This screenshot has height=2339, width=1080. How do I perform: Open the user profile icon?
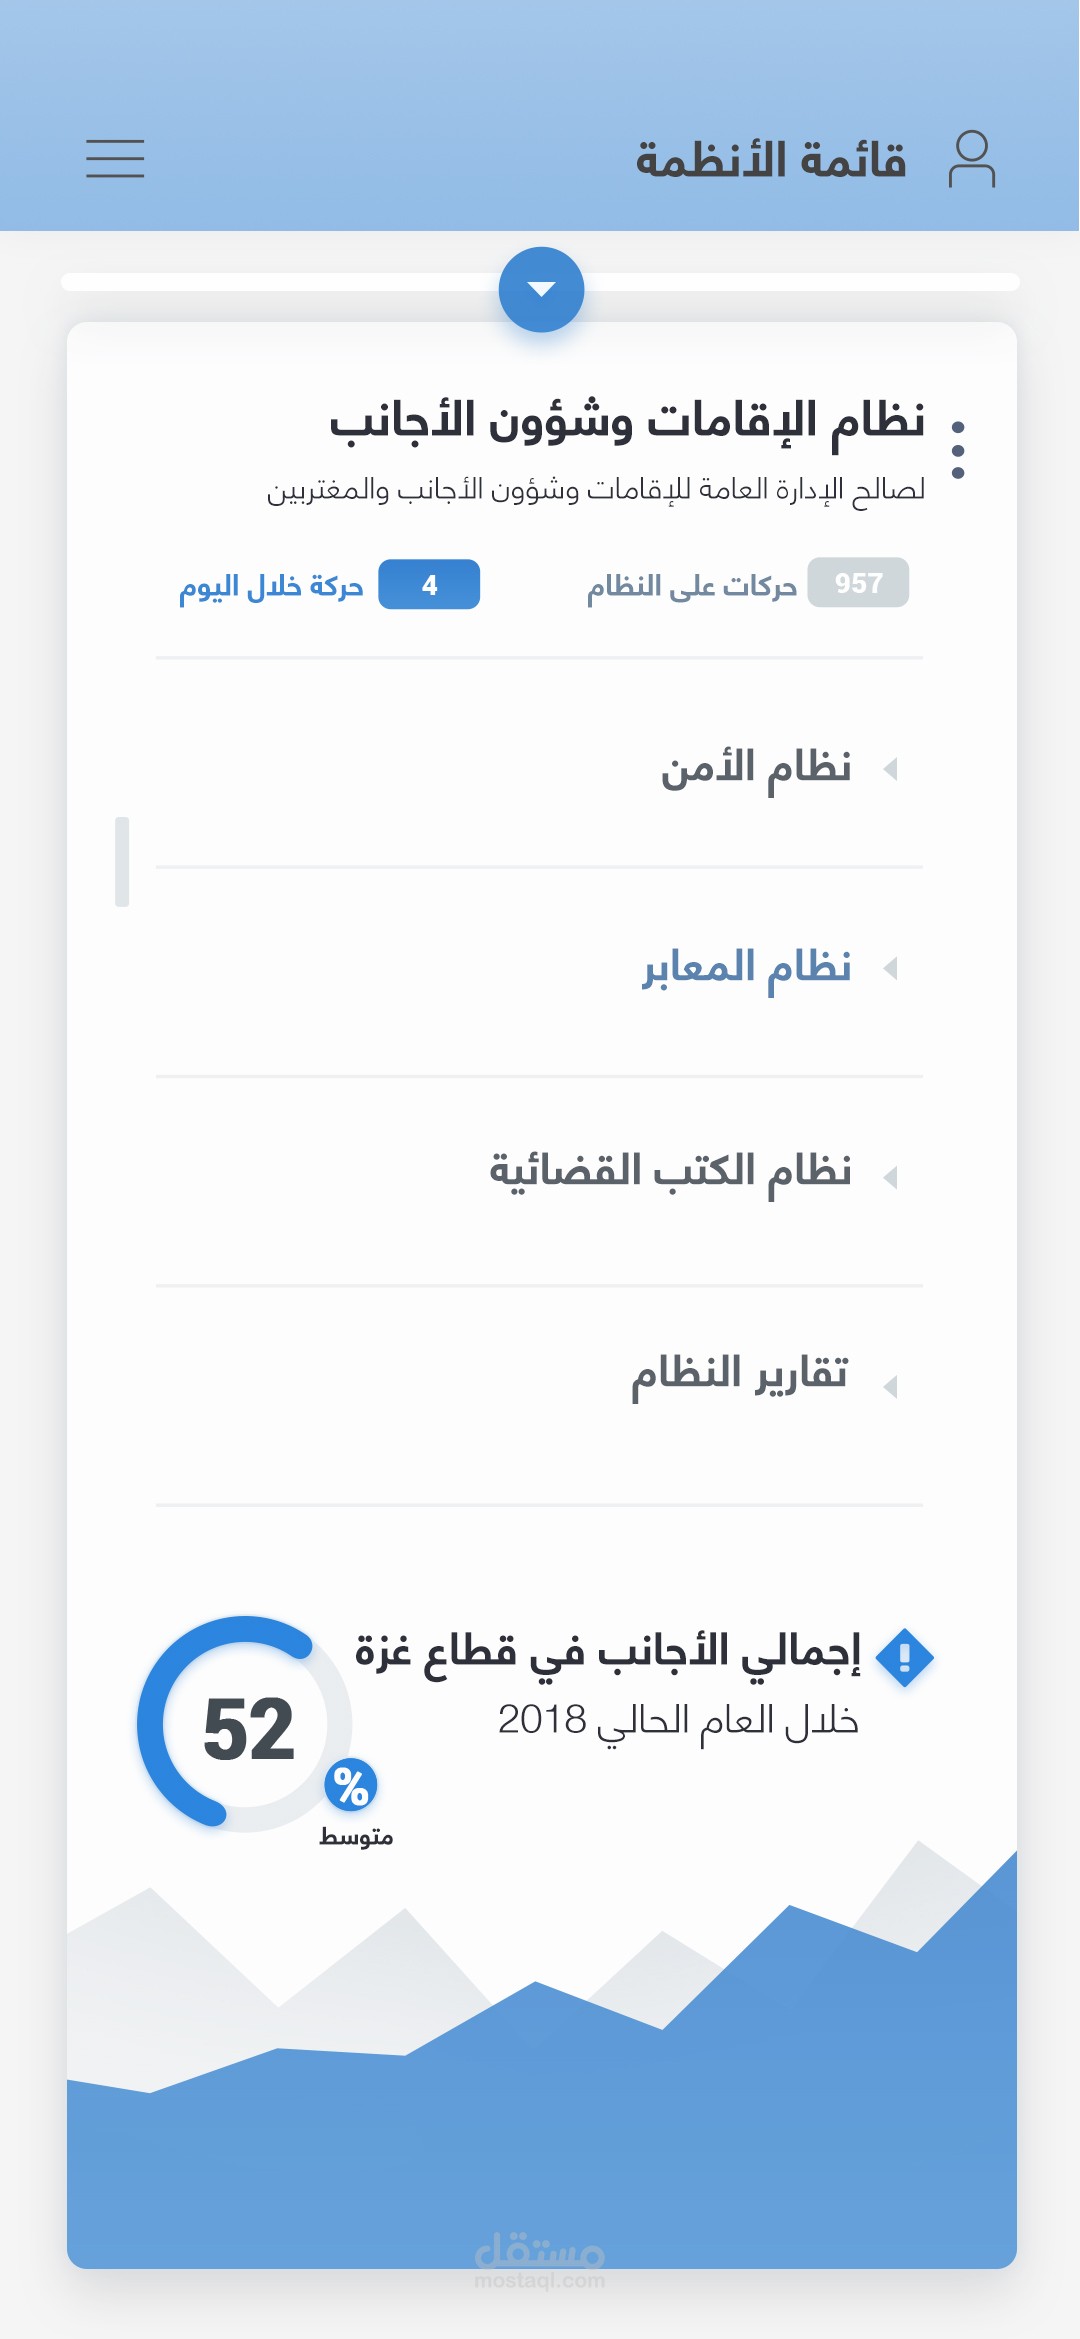(971, 159)
